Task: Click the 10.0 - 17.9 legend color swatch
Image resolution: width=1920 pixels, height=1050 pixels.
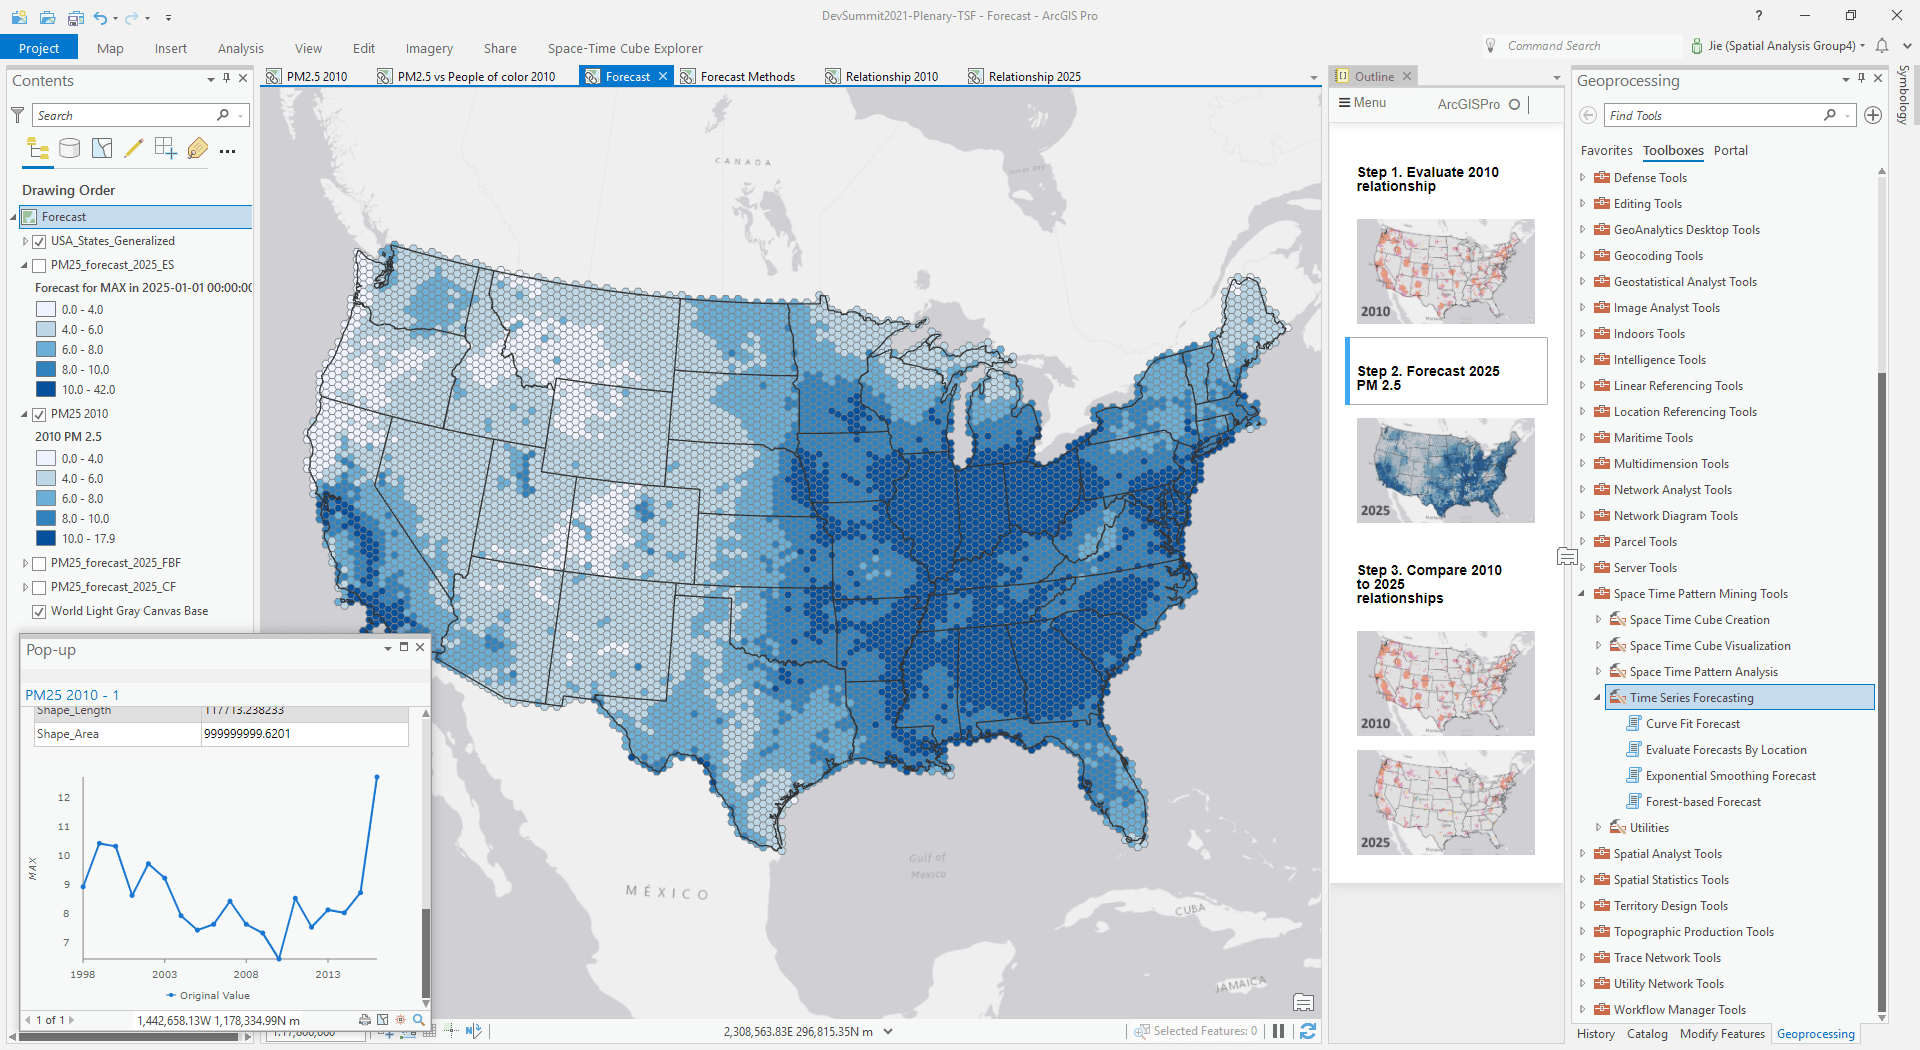Action: (x=46, y=539)
